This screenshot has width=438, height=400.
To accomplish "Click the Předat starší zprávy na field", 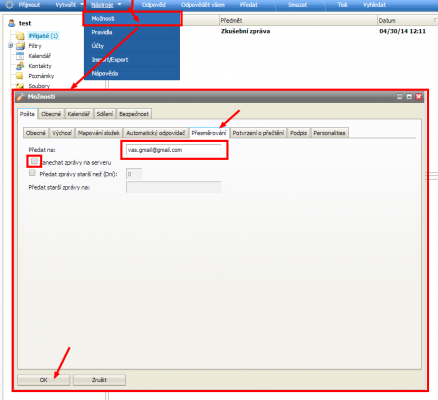I will pyautogui.click(x=173, y=187).
